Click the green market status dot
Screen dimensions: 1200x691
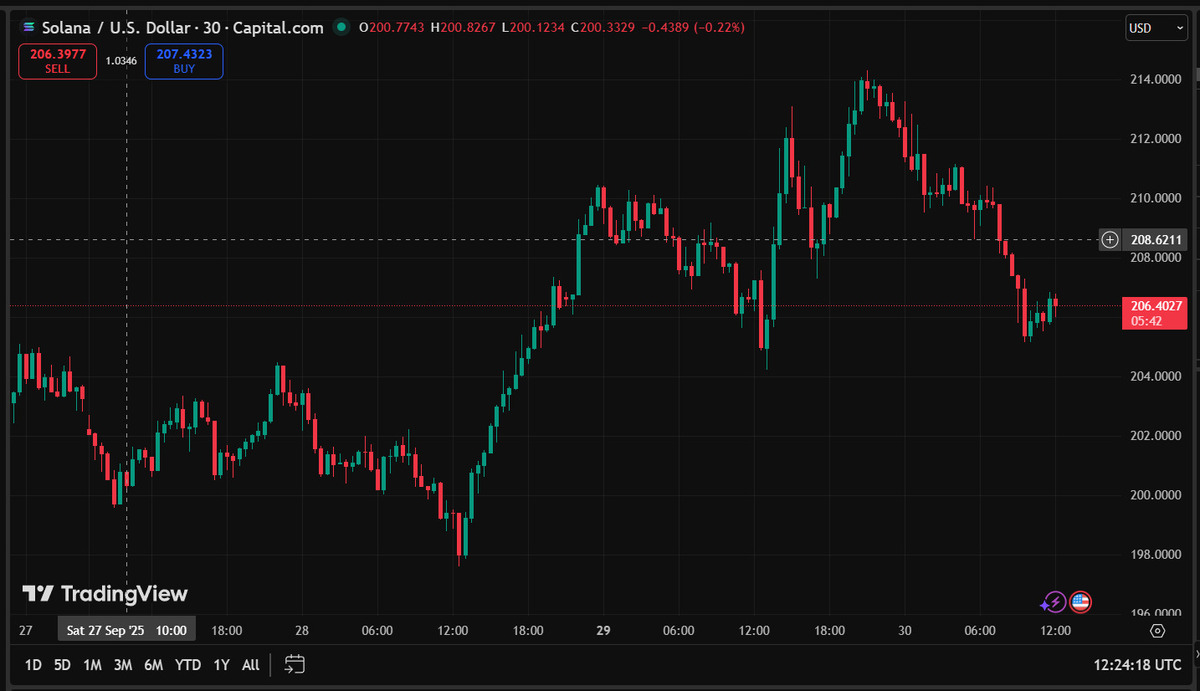(x=342, y=28)
